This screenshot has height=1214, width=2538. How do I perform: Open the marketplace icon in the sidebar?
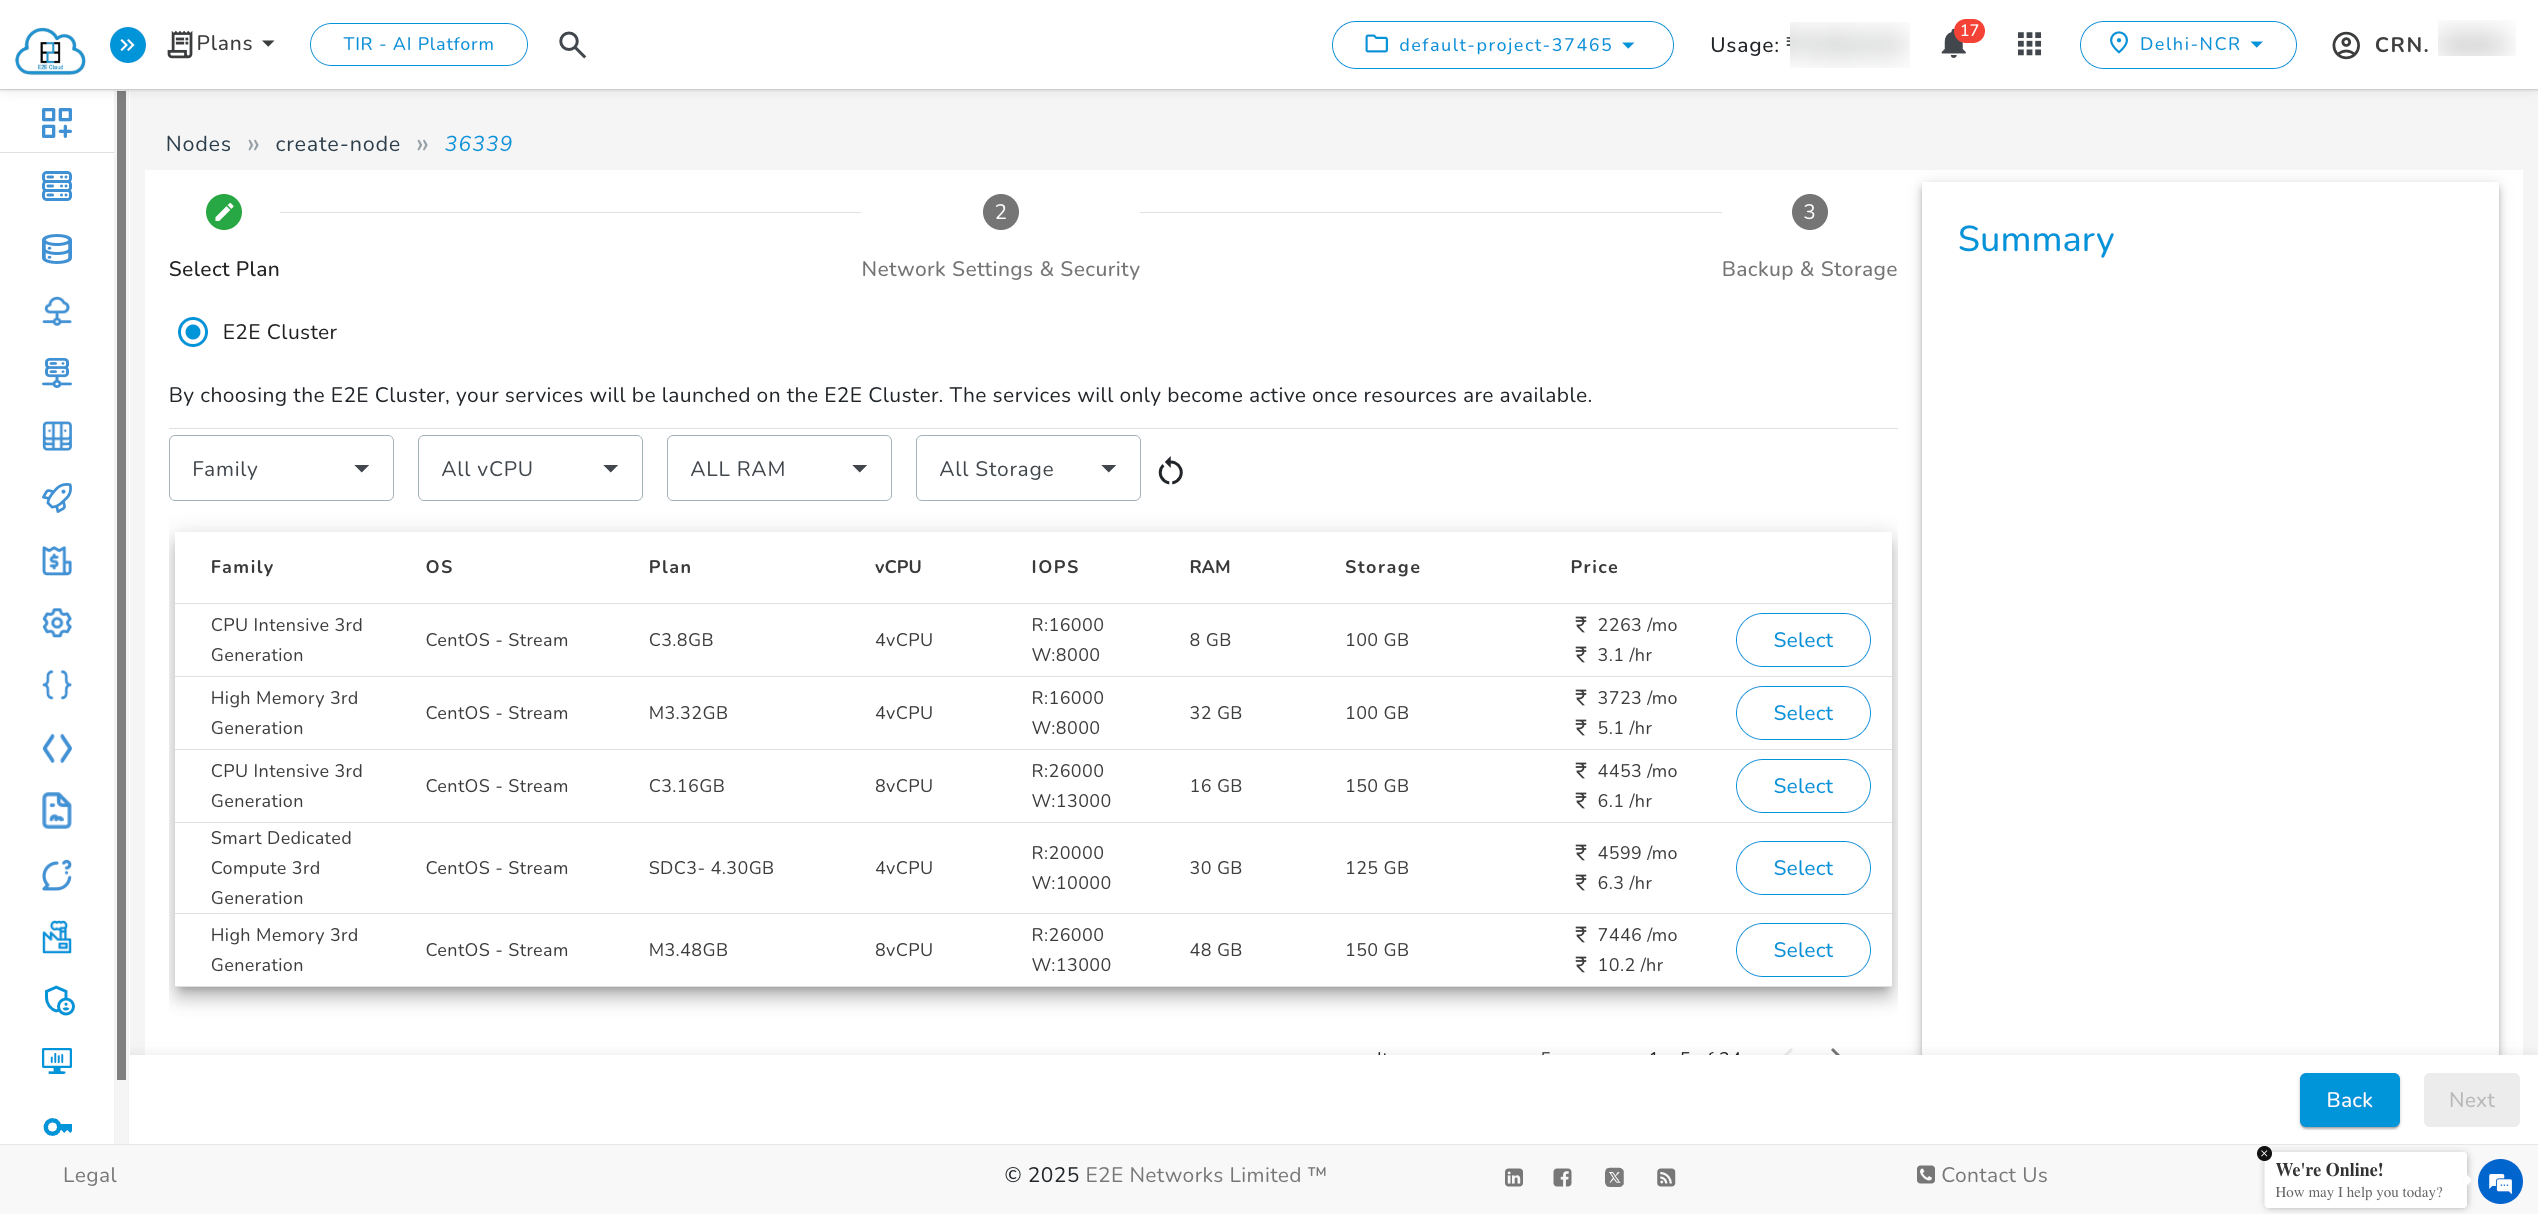[x=57, y=937]
